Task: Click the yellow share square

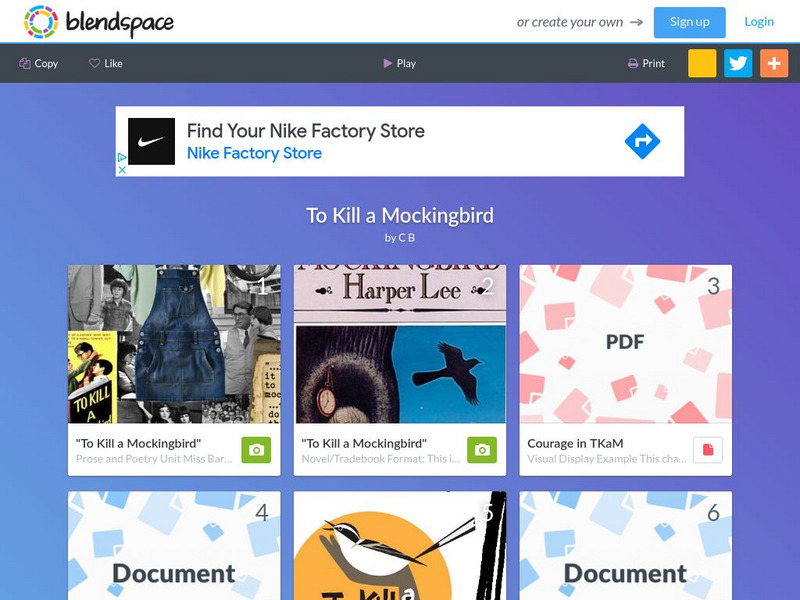Action: (702, 63)
